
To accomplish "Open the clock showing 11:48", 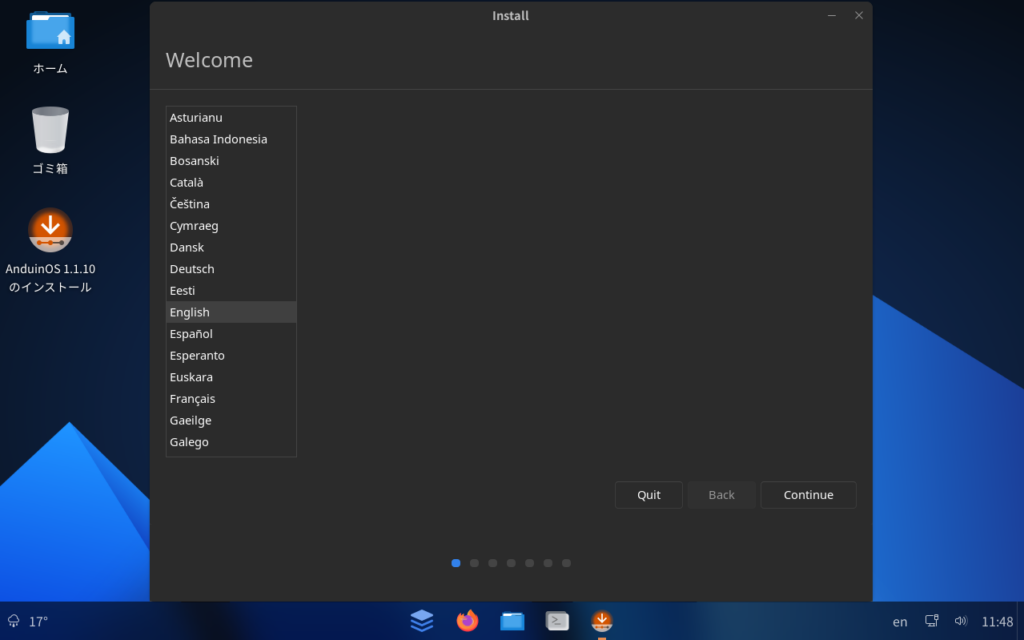I will [997, 621].
